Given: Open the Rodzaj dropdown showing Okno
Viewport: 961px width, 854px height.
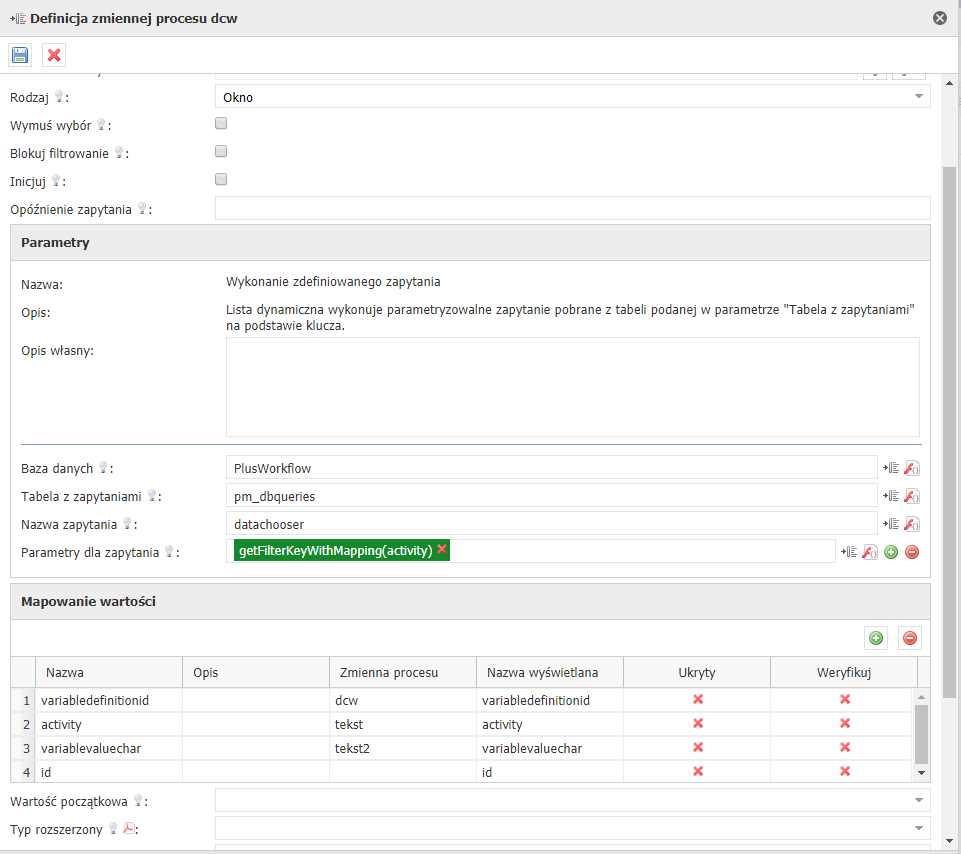Looking at the screenshot, I should click(572, 97).
